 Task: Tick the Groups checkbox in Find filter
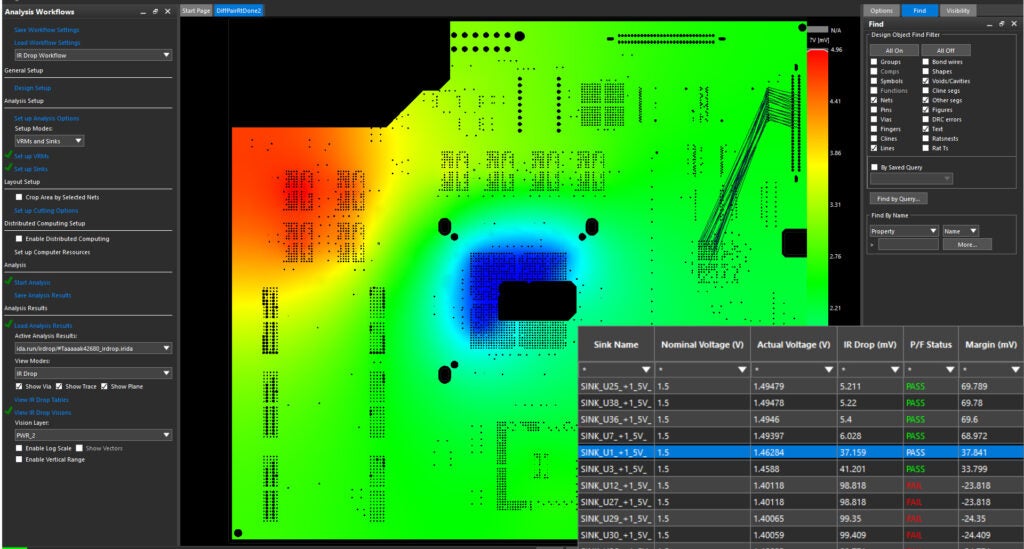pyautogui.click(x=874, y=62)
